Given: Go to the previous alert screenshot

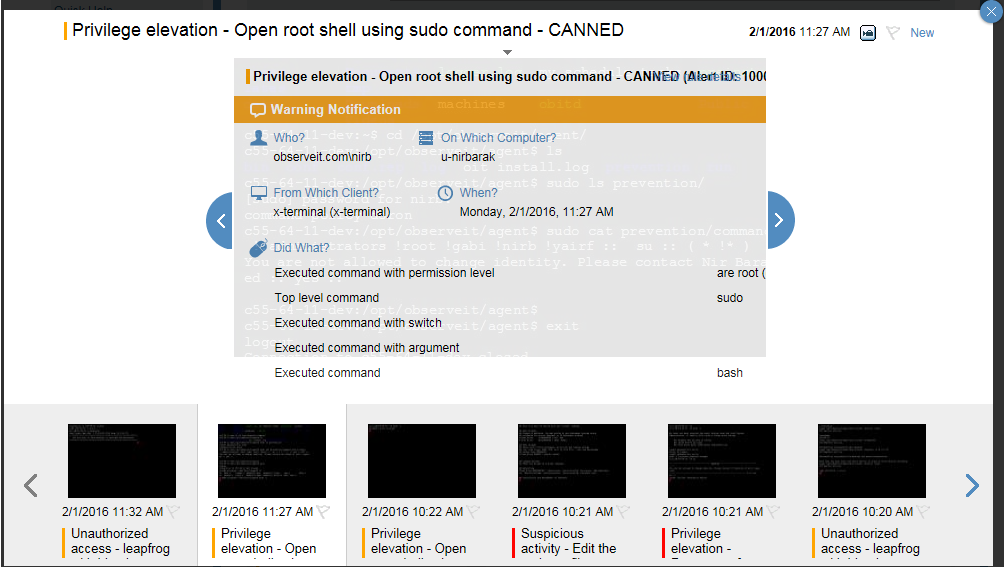Looking at the screenshot, I should tap(220, 221).
